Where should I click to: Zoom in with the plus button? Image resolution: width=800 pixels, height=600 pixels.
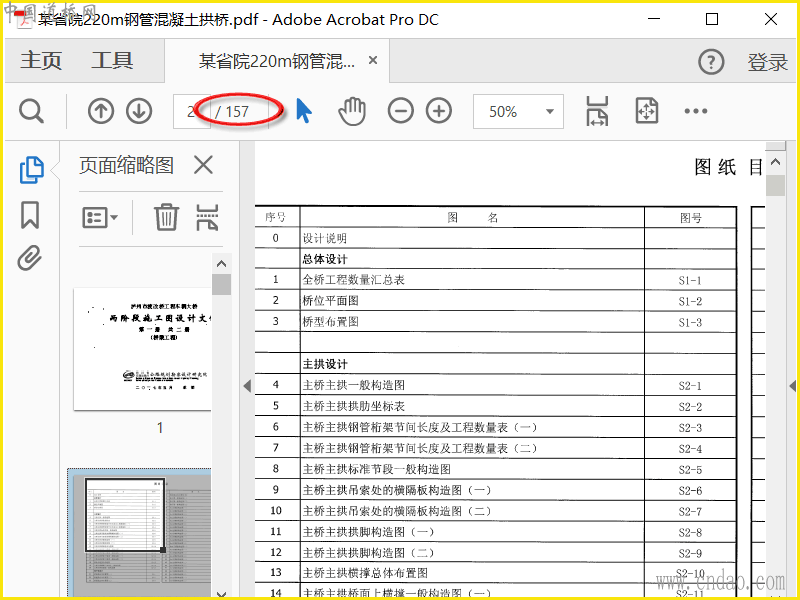pyautogui.click(x=439, y=111)
